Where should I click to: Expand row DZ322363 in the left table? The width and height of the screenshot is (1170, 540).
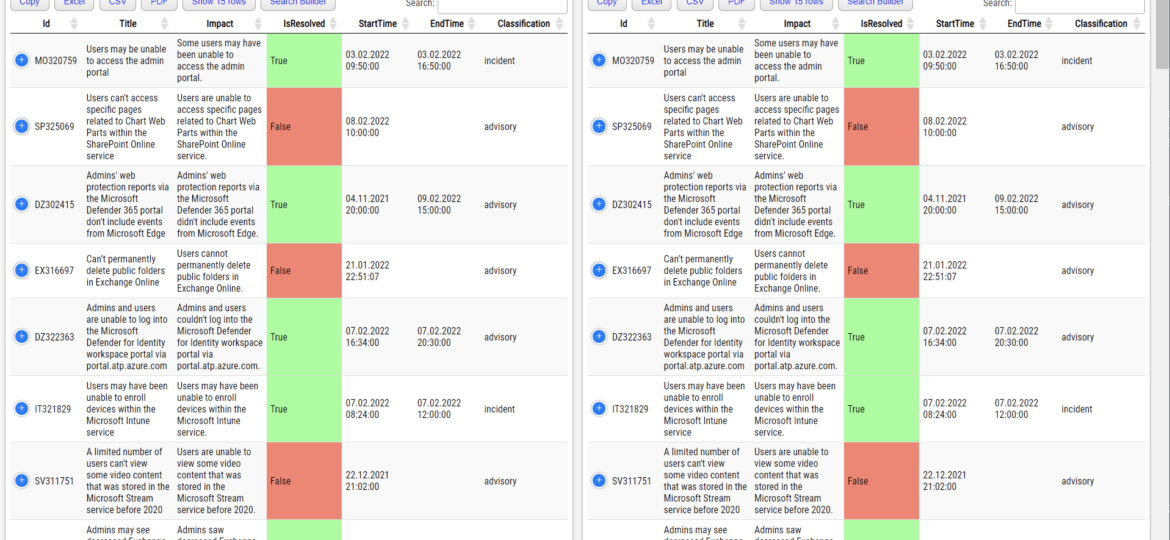click(x=22, y=337)
